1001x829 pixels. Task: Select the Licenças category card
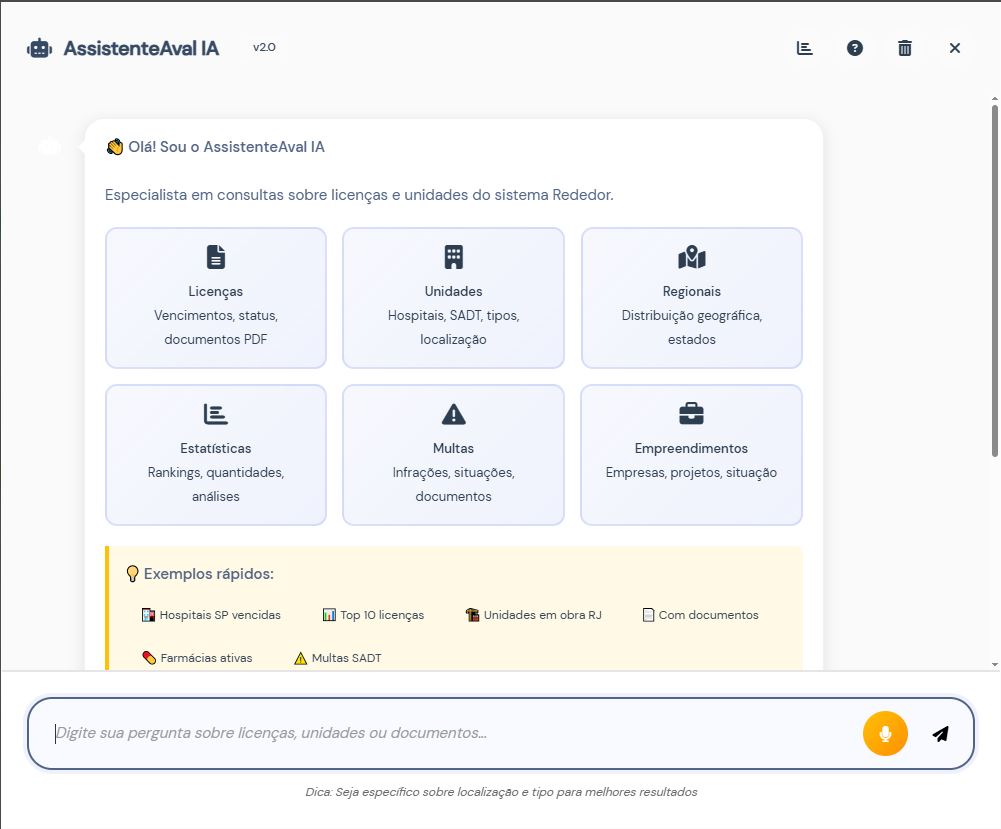tap(216, 298)
